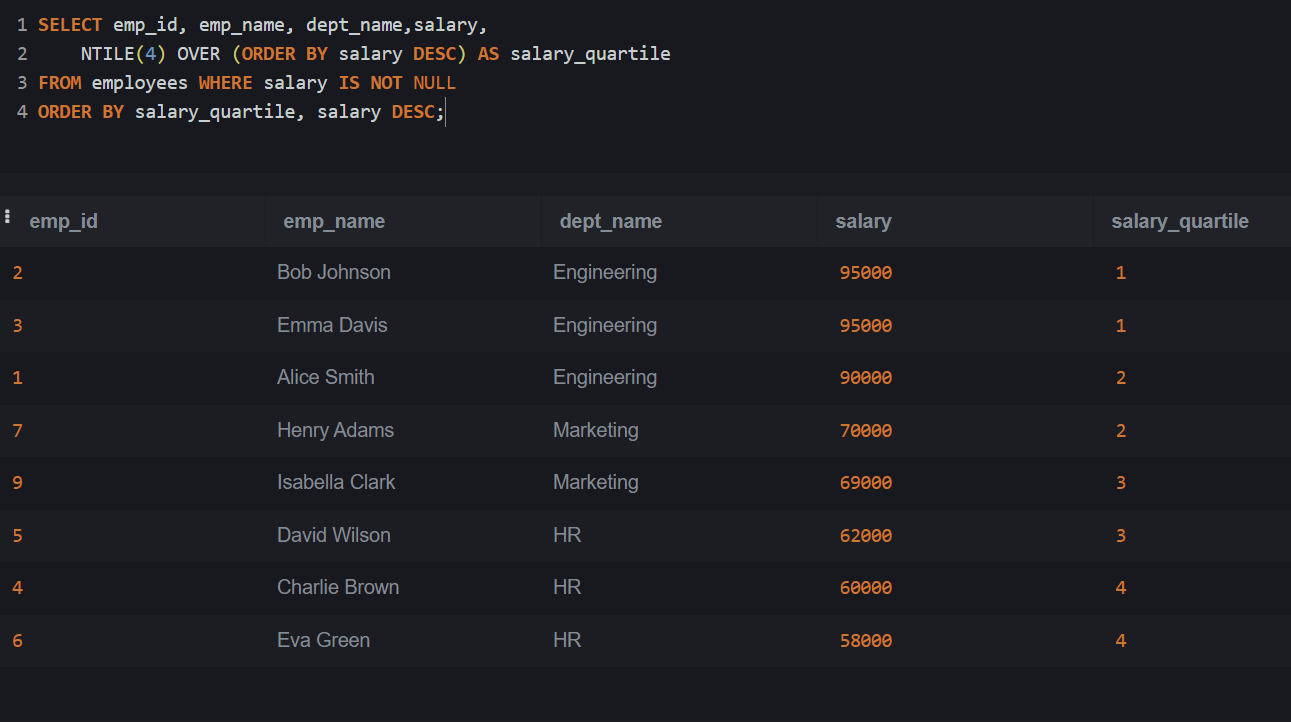This screenshot has height=722, width=1291.
Task: Click quartile 1 in Bob Johnson's row
Action: point(1121,273)
